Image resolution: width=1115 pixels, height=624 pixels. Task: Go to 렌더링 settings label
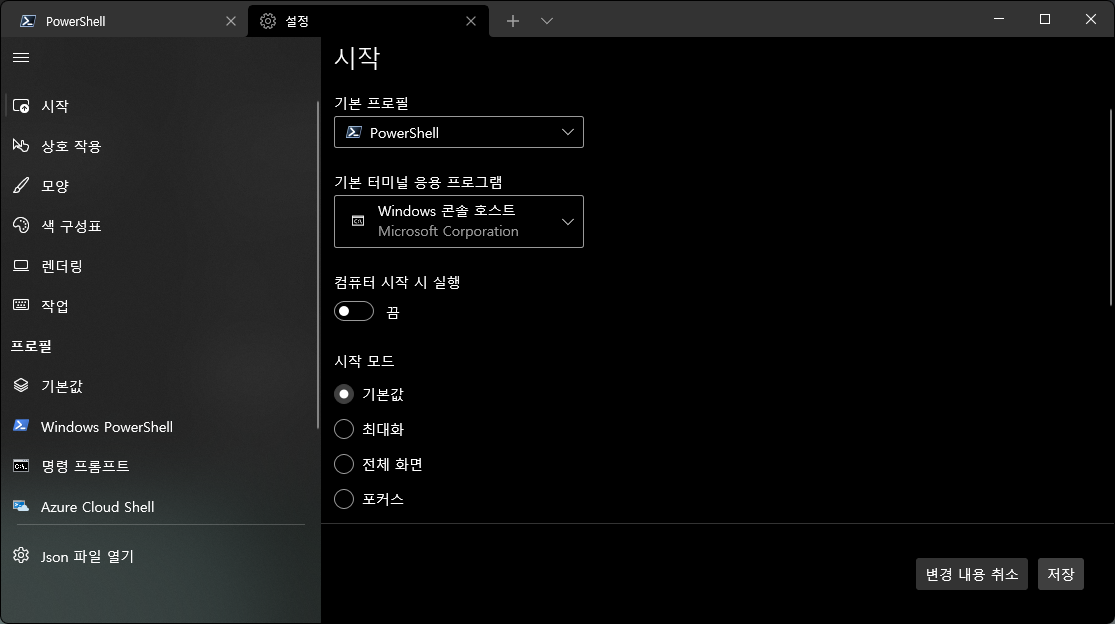click(62, 267)
